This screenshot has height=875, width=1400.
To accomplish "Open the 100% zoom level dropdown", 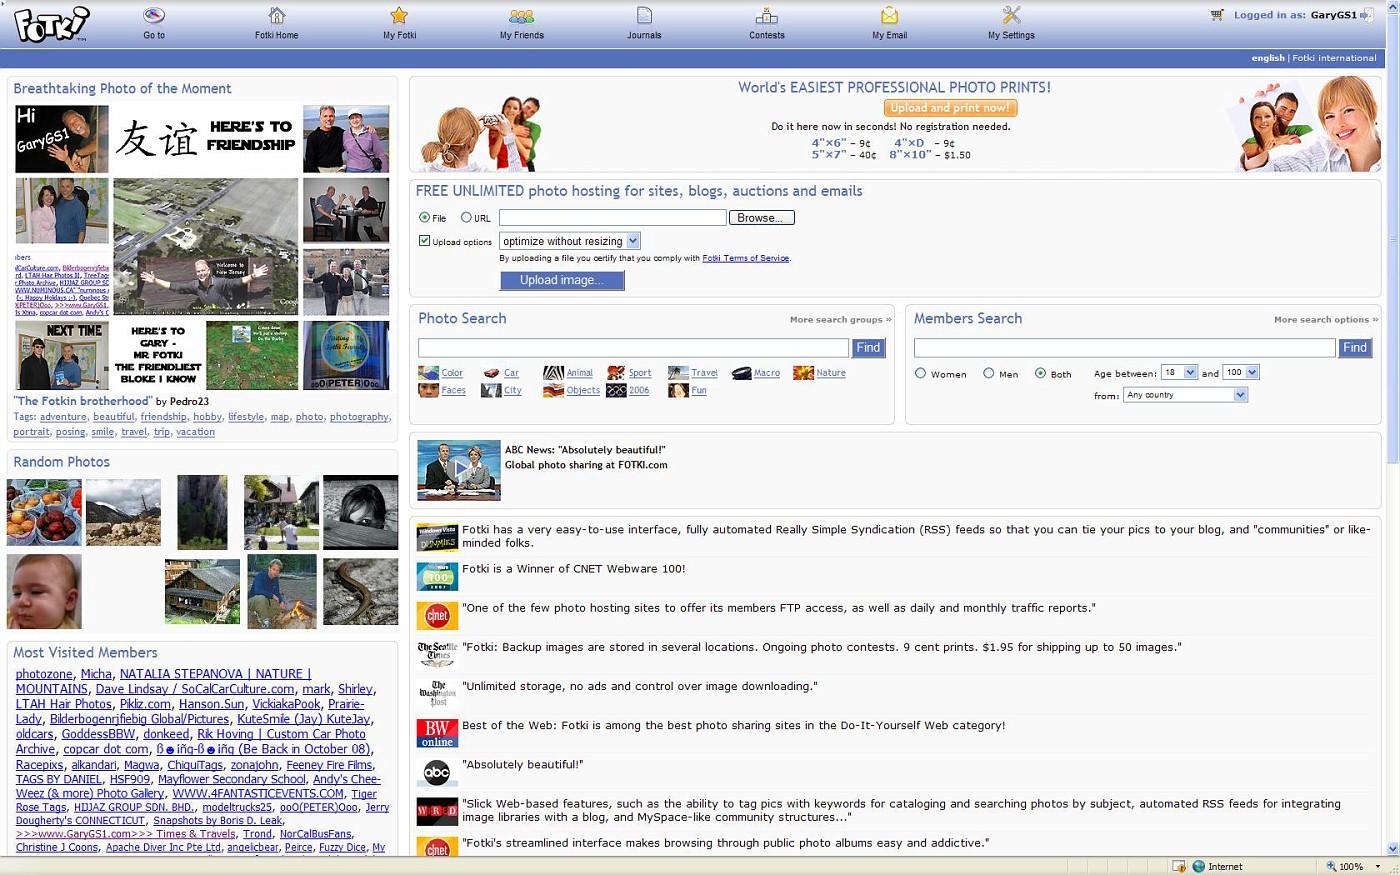I will [x=1378, y=866].
